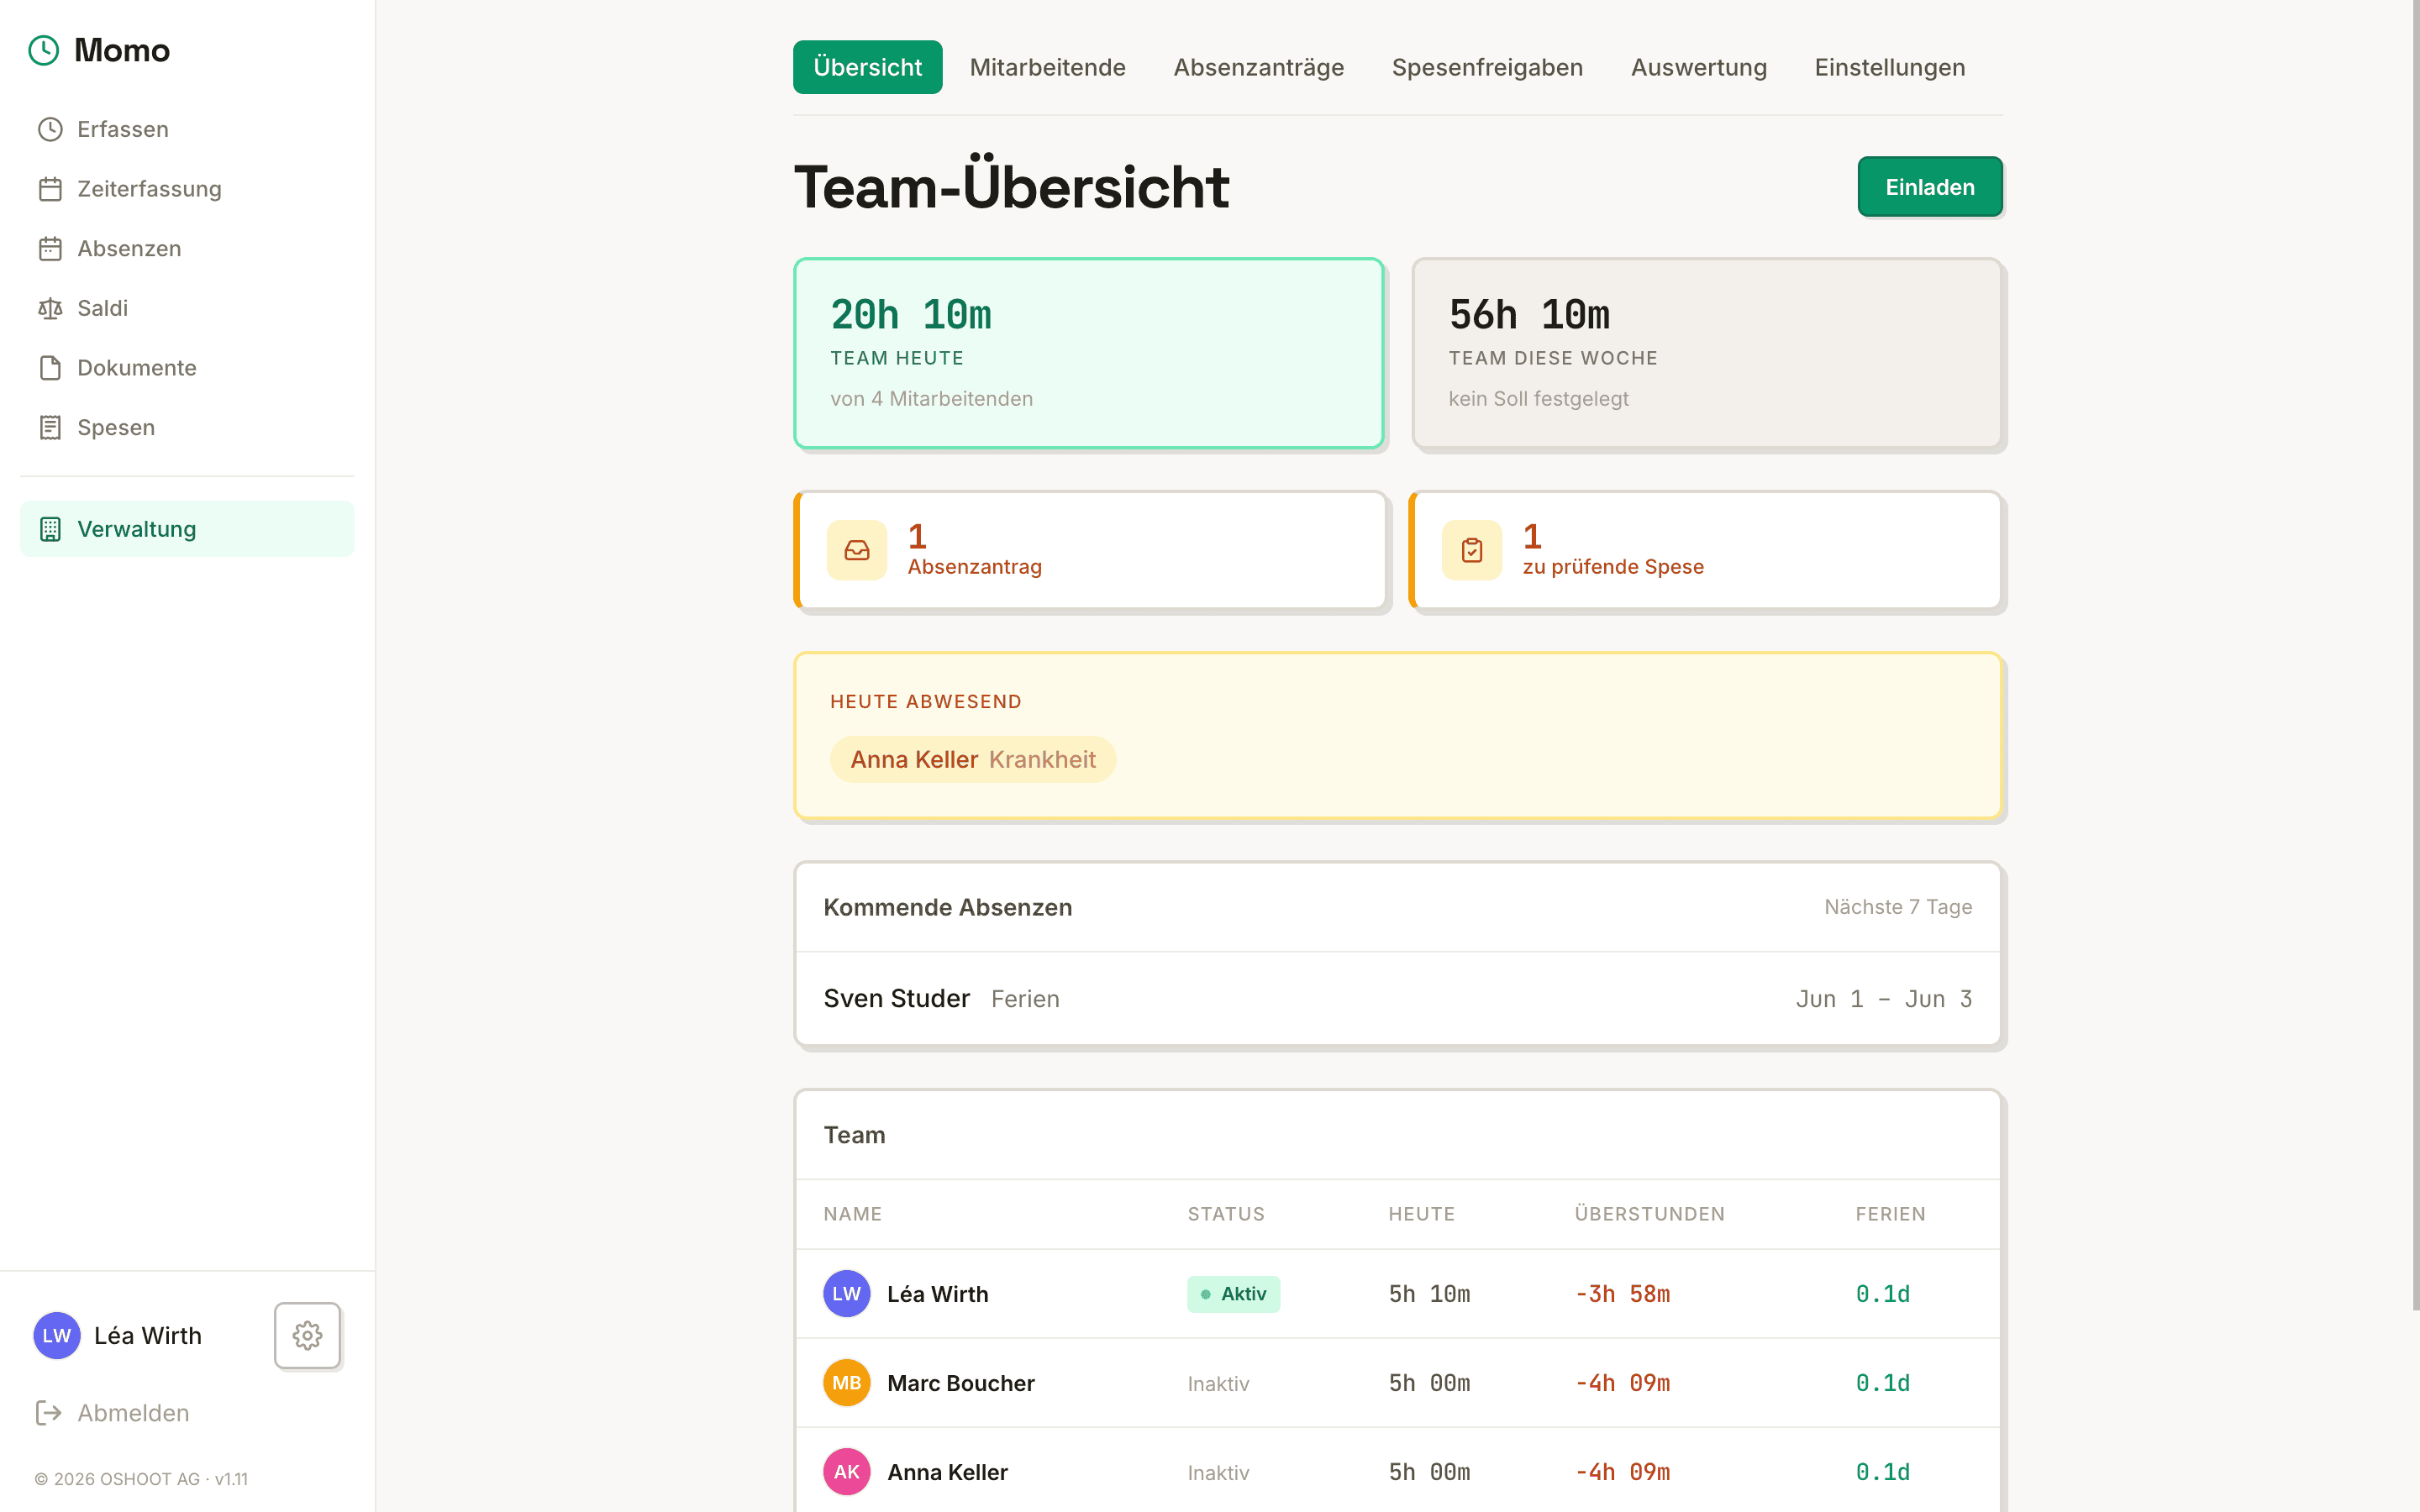Open Saldi in sidebar
The image size is (2420, 1512).
point(187,308)
